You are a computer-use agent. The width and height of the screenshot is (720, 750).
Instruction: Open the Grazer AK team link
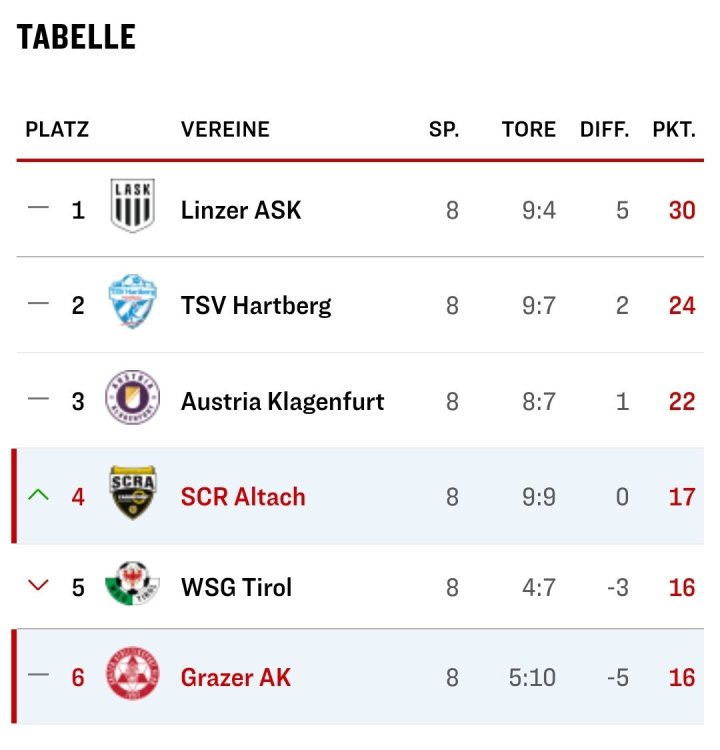[x=235, y=677]
